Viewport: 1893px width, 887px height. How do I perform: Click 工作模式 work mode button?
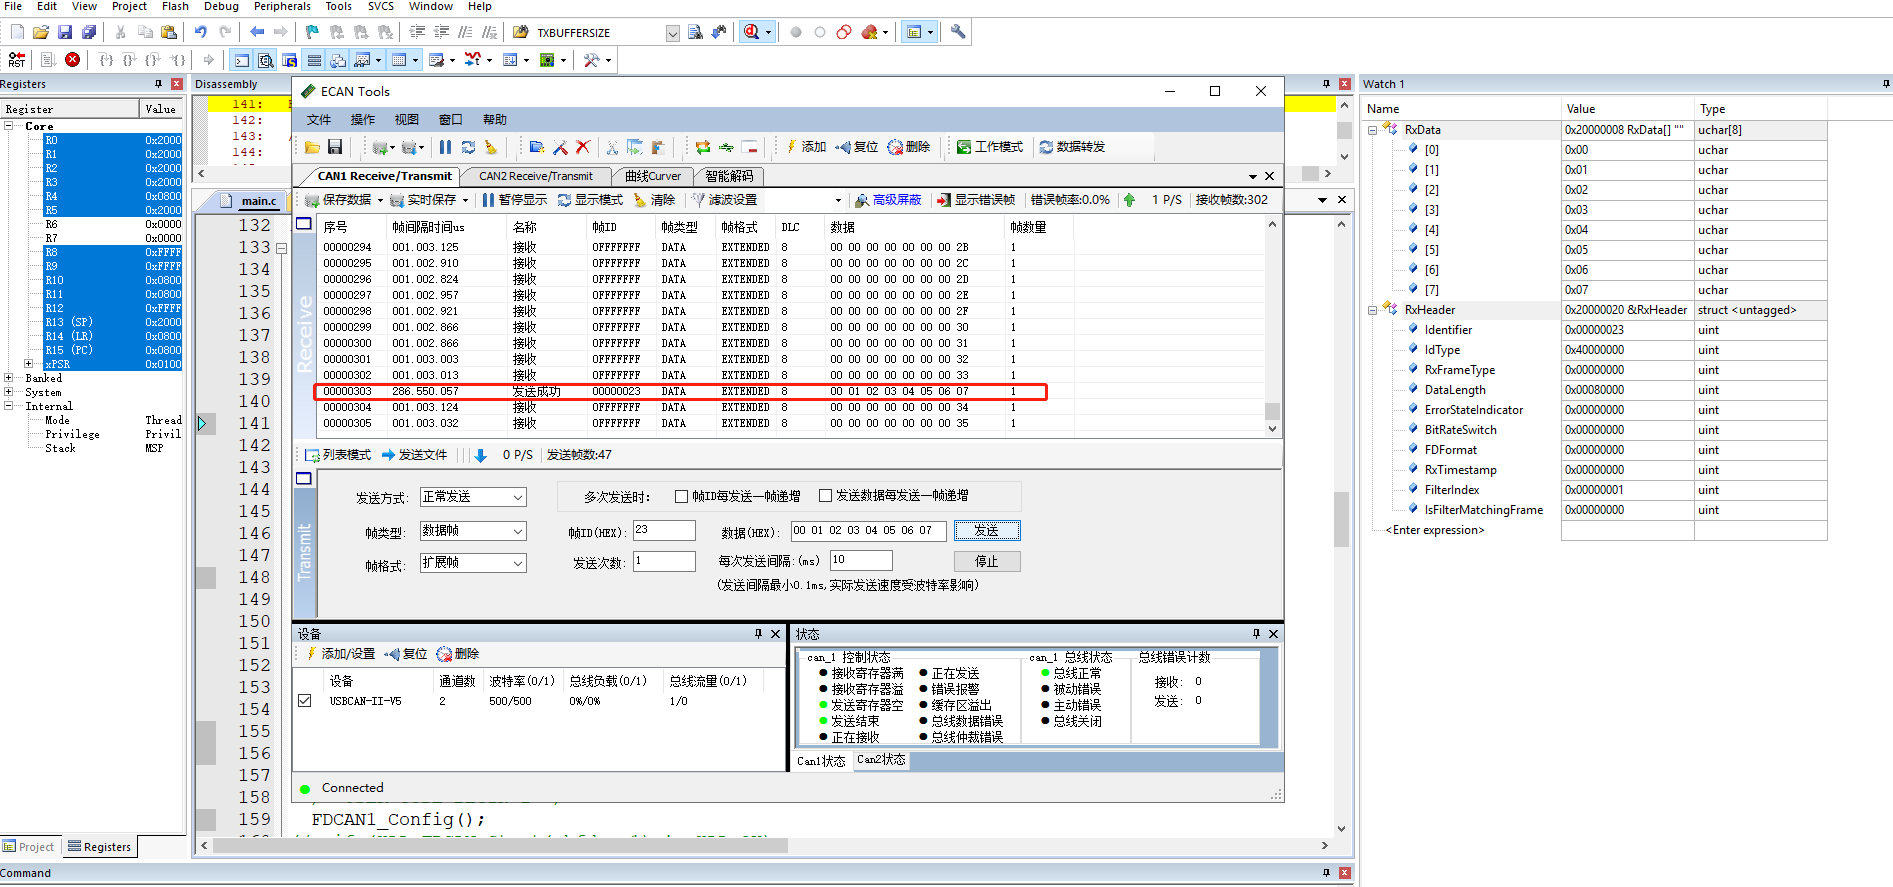(990, 147)
